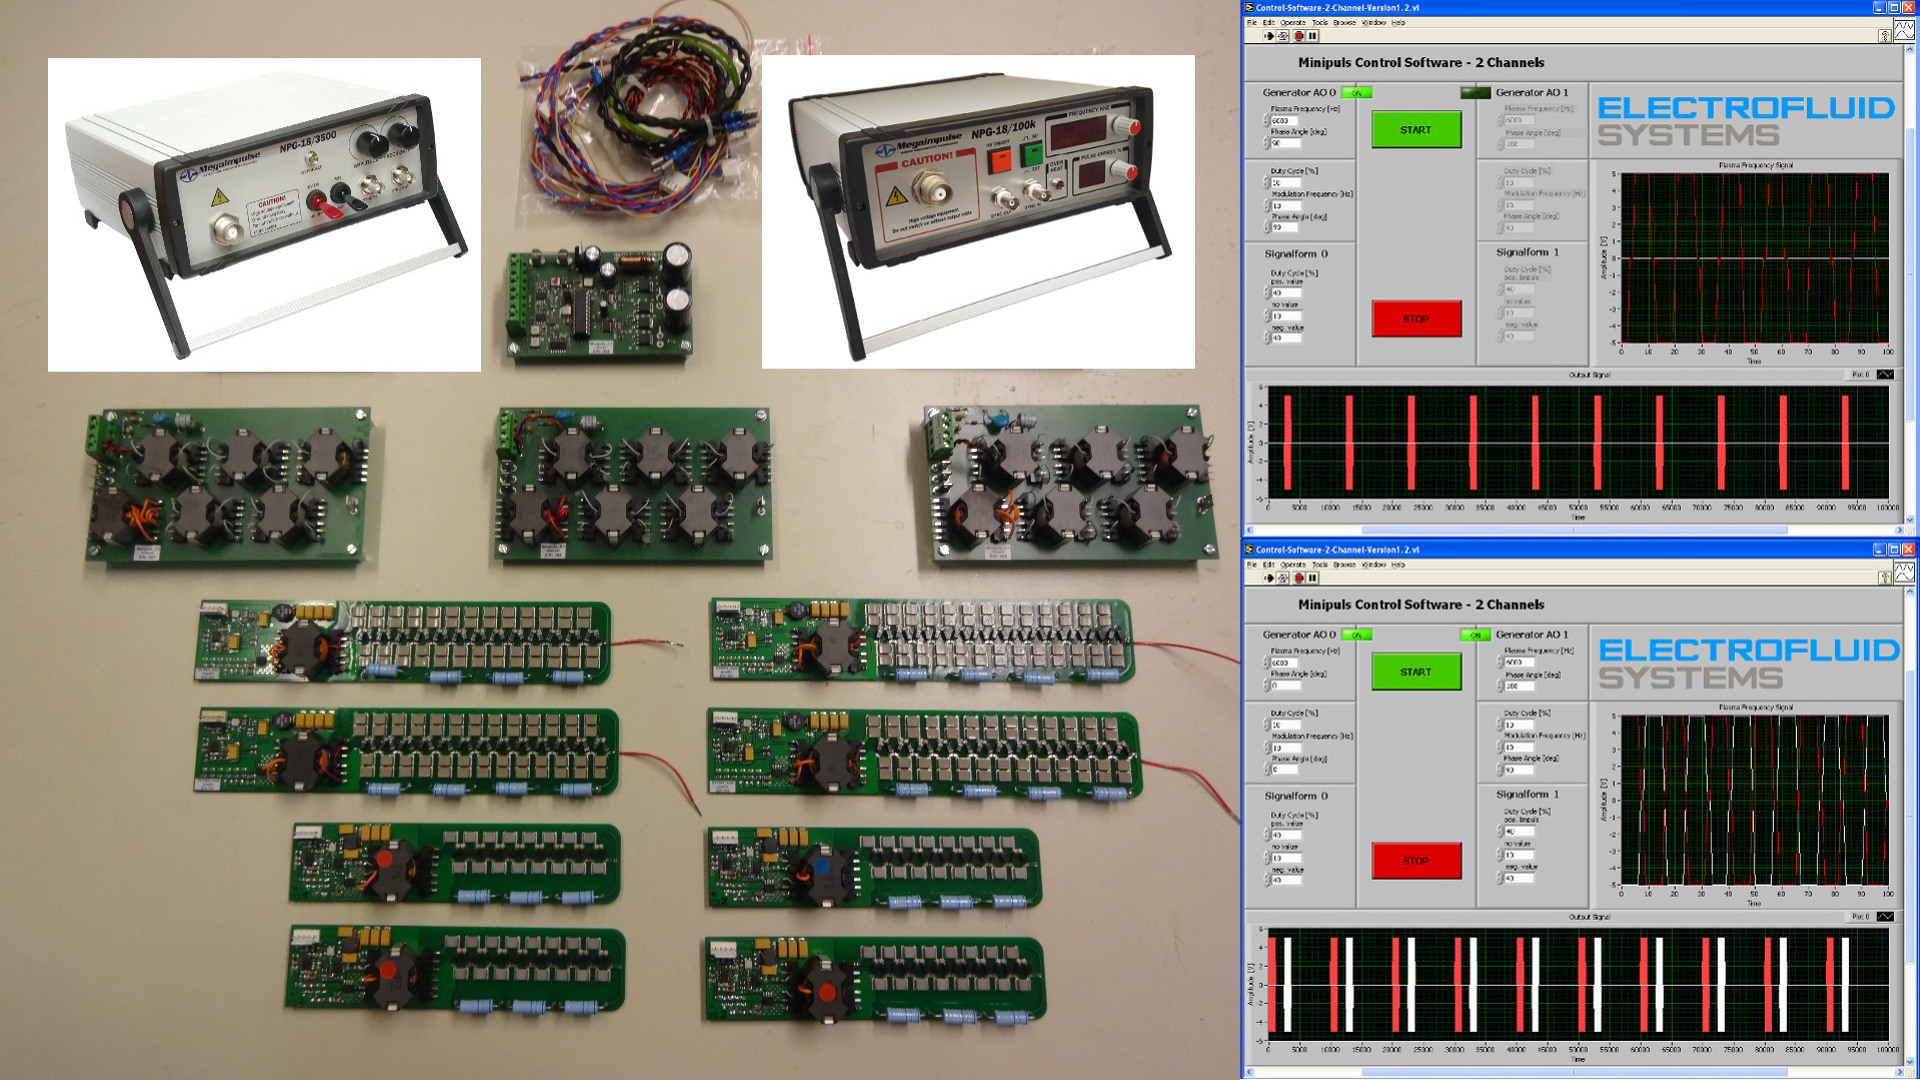Click the red Abort Execution icon in lower window

tap(1299, 578)
